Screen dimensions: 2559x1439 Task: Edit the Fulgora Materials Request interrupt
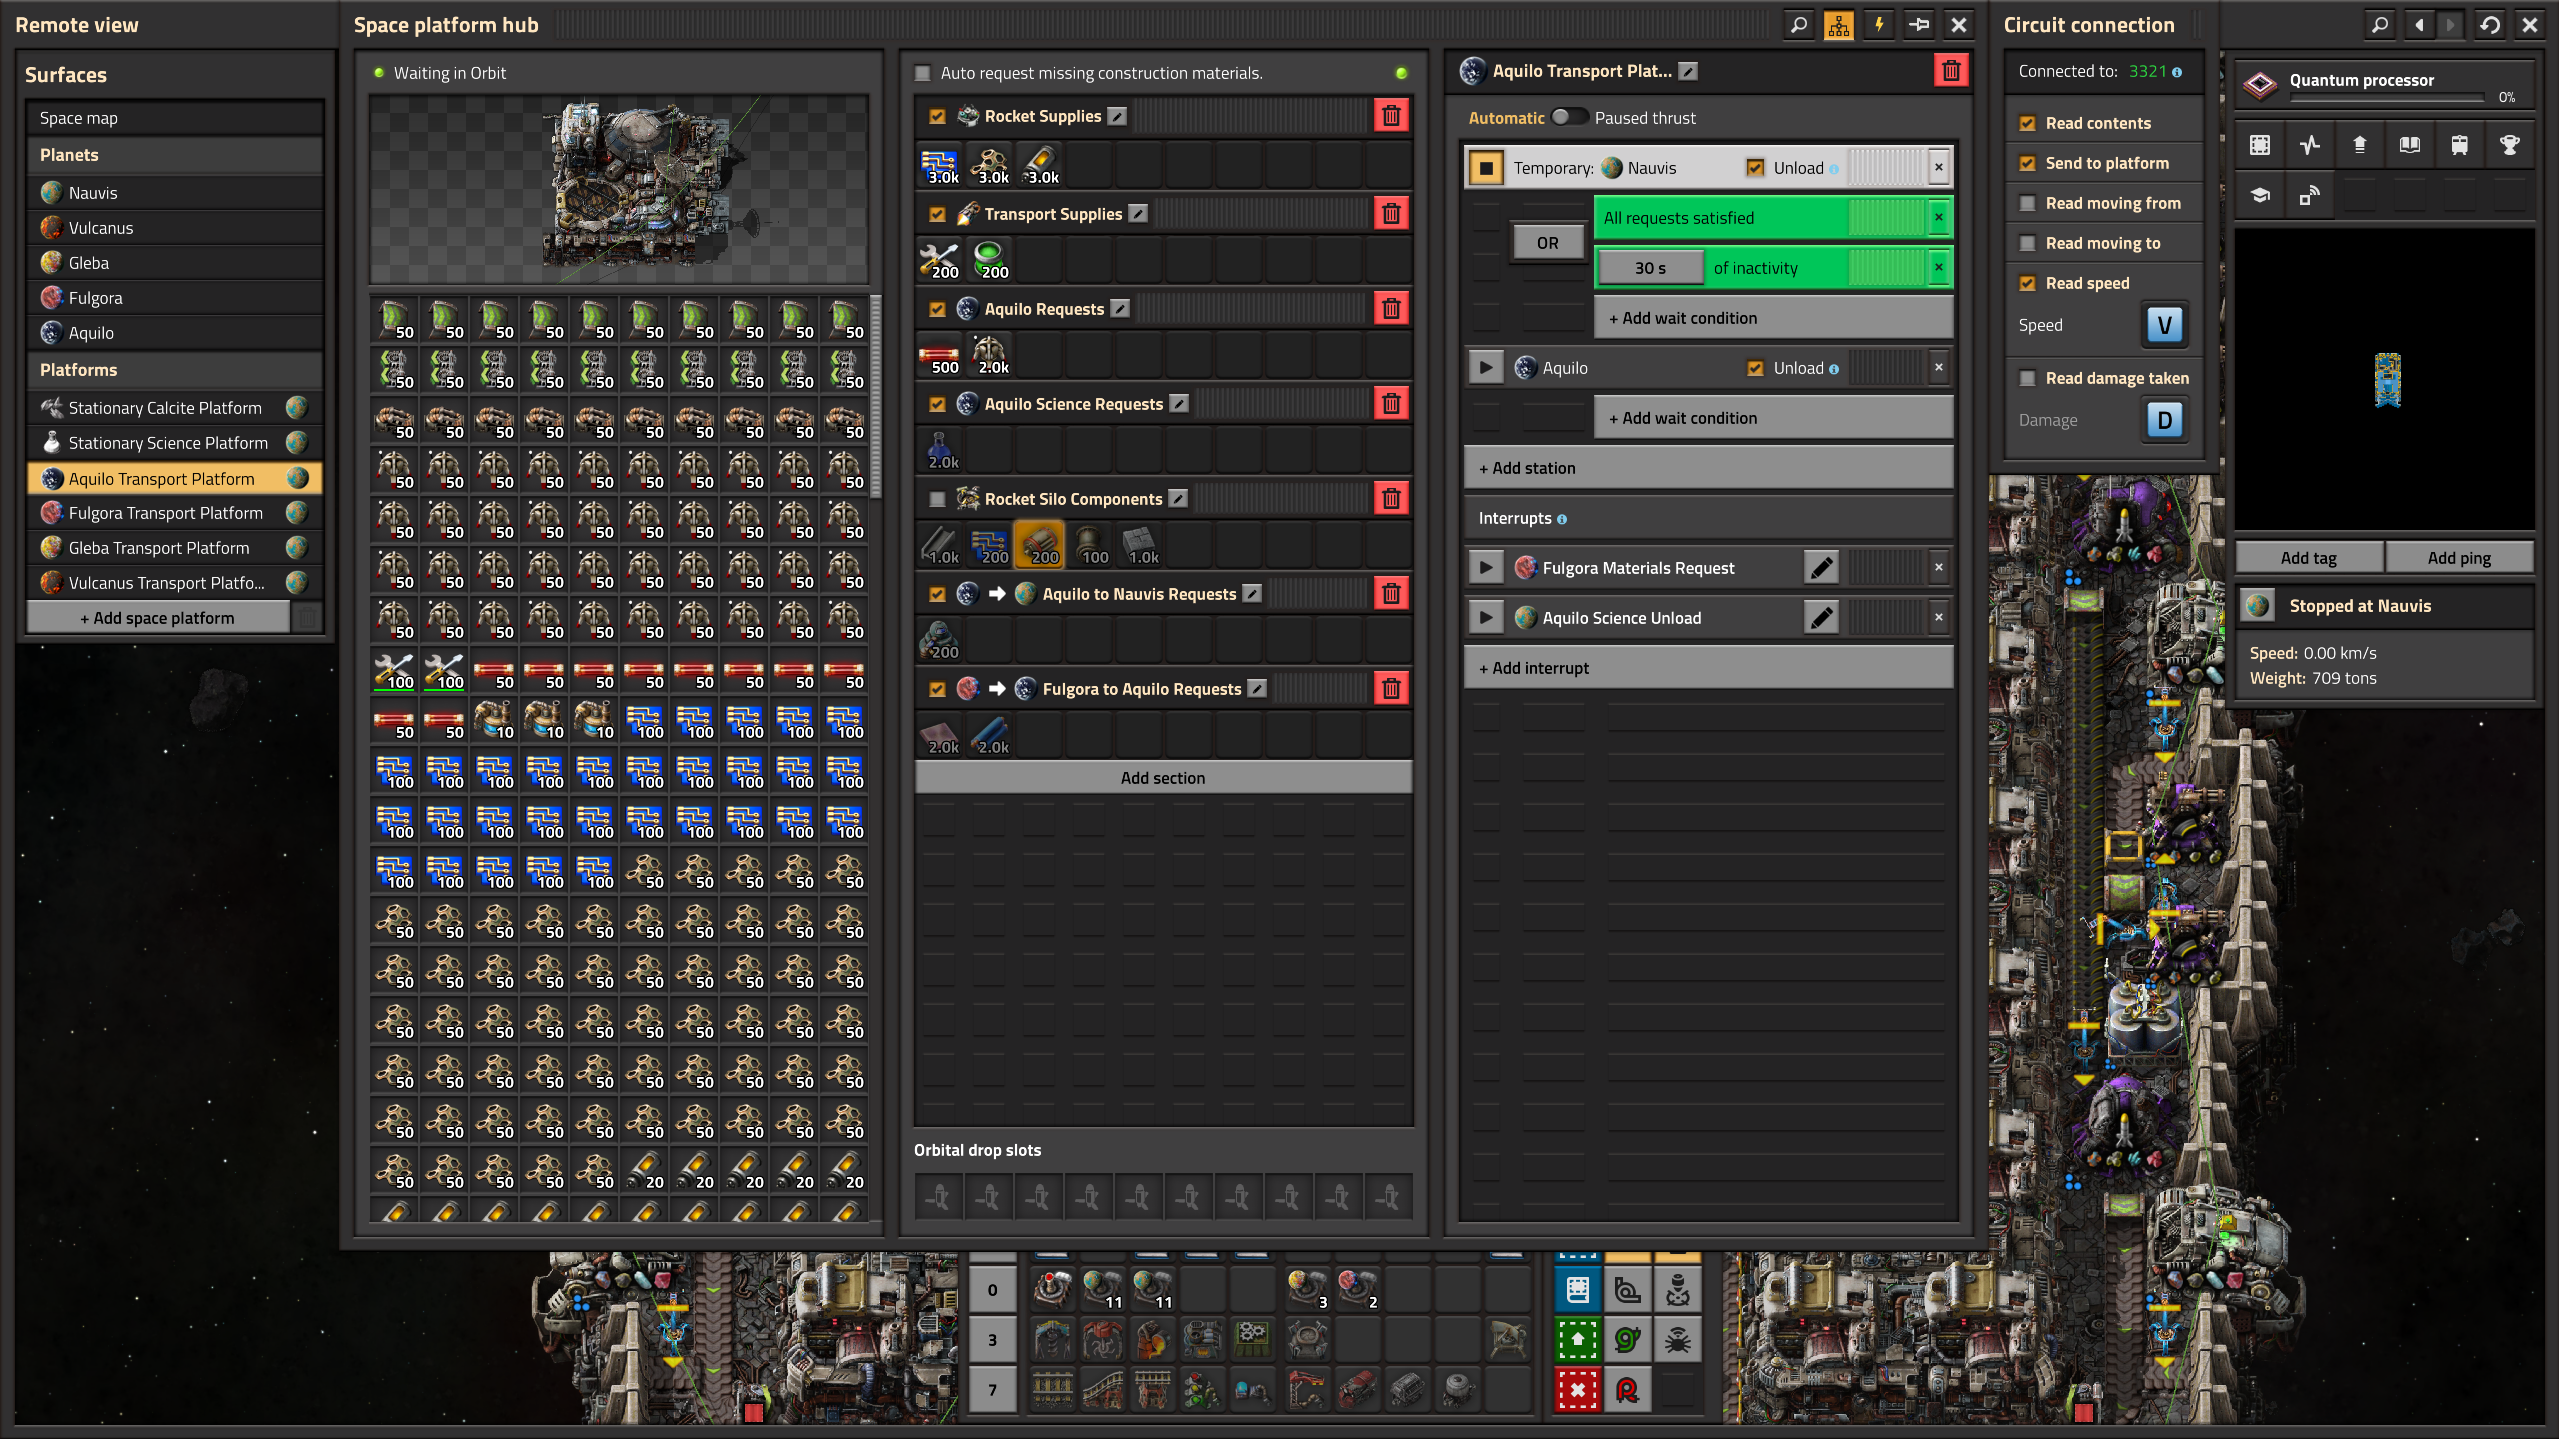click(x=1822, y=568)
